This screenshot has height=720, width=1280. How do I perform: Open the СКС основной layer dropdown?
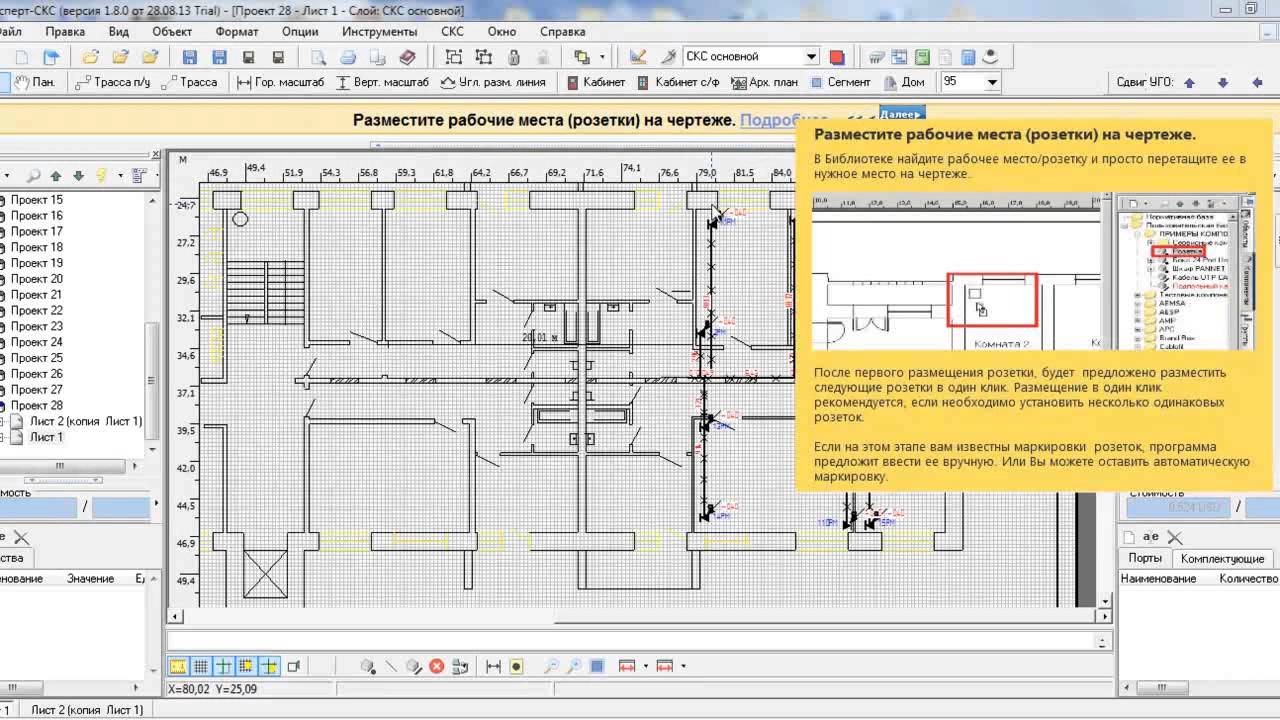pyautogui.click(x=811, y=57)
